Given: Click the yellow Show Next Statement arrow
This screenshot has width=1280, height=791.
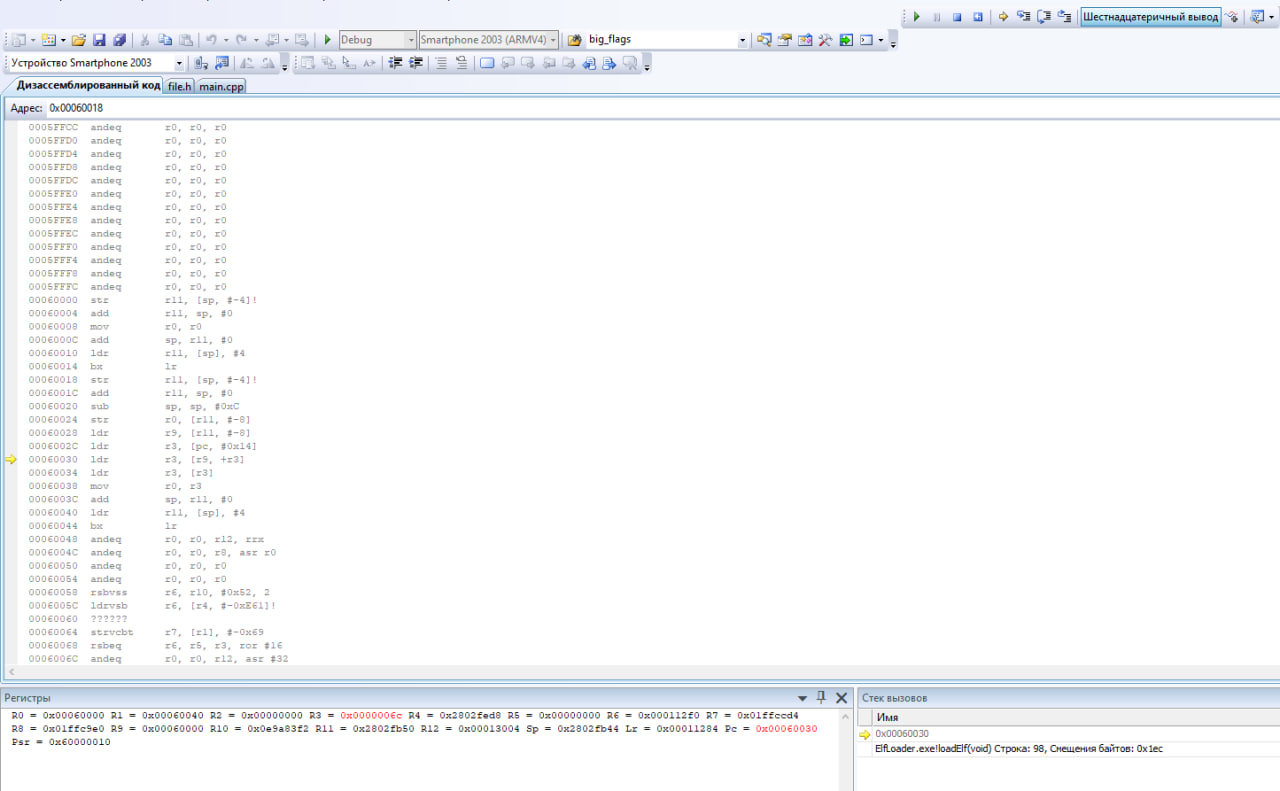Looking at the screenshot, I should point(1003,16).
